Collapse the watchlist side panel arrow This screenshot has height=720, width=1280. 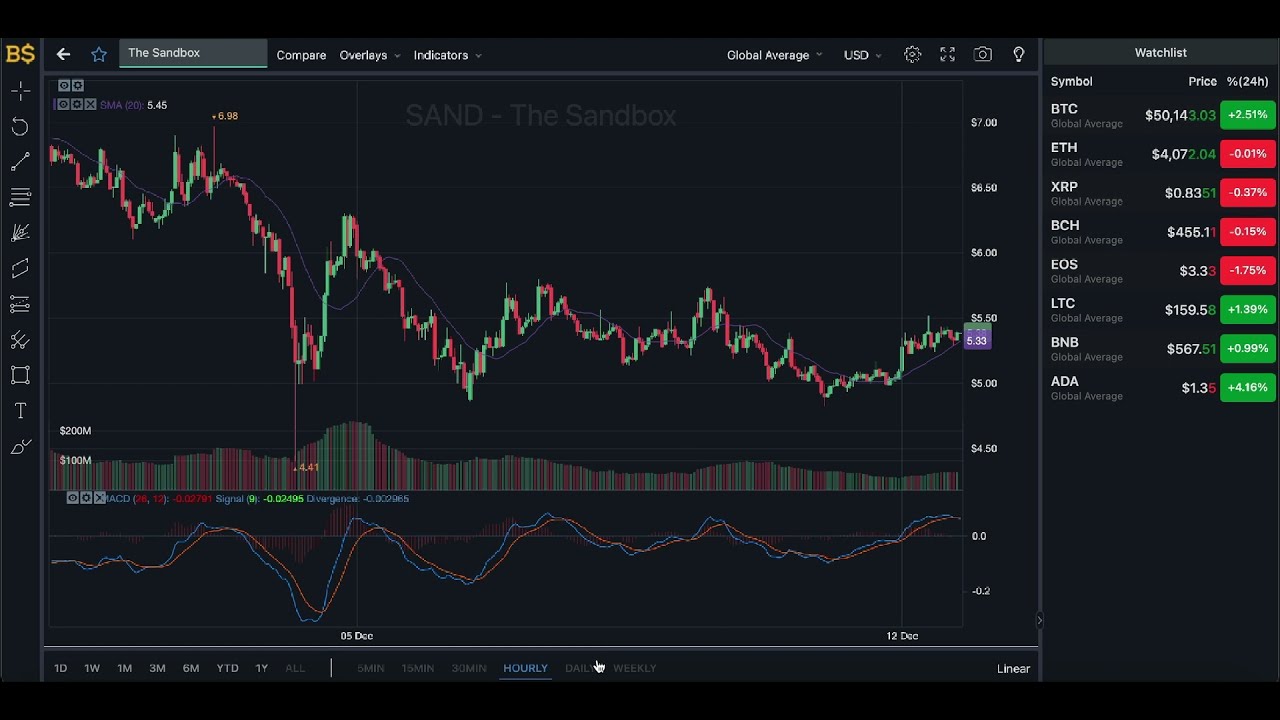(1039, 620)
